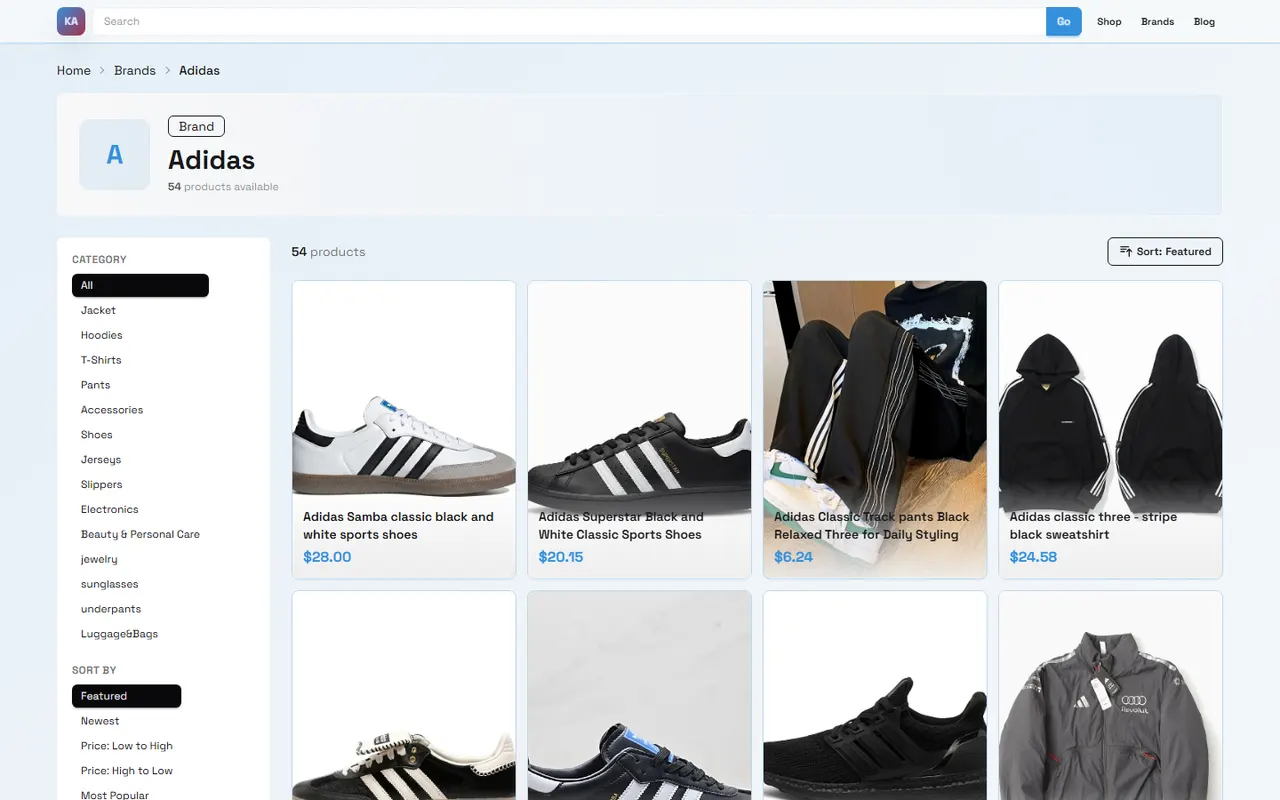This screenshot has height=800, width=1280.
Task: Filter by Beauty & Personal Care category
Action: tap(140, 535)
